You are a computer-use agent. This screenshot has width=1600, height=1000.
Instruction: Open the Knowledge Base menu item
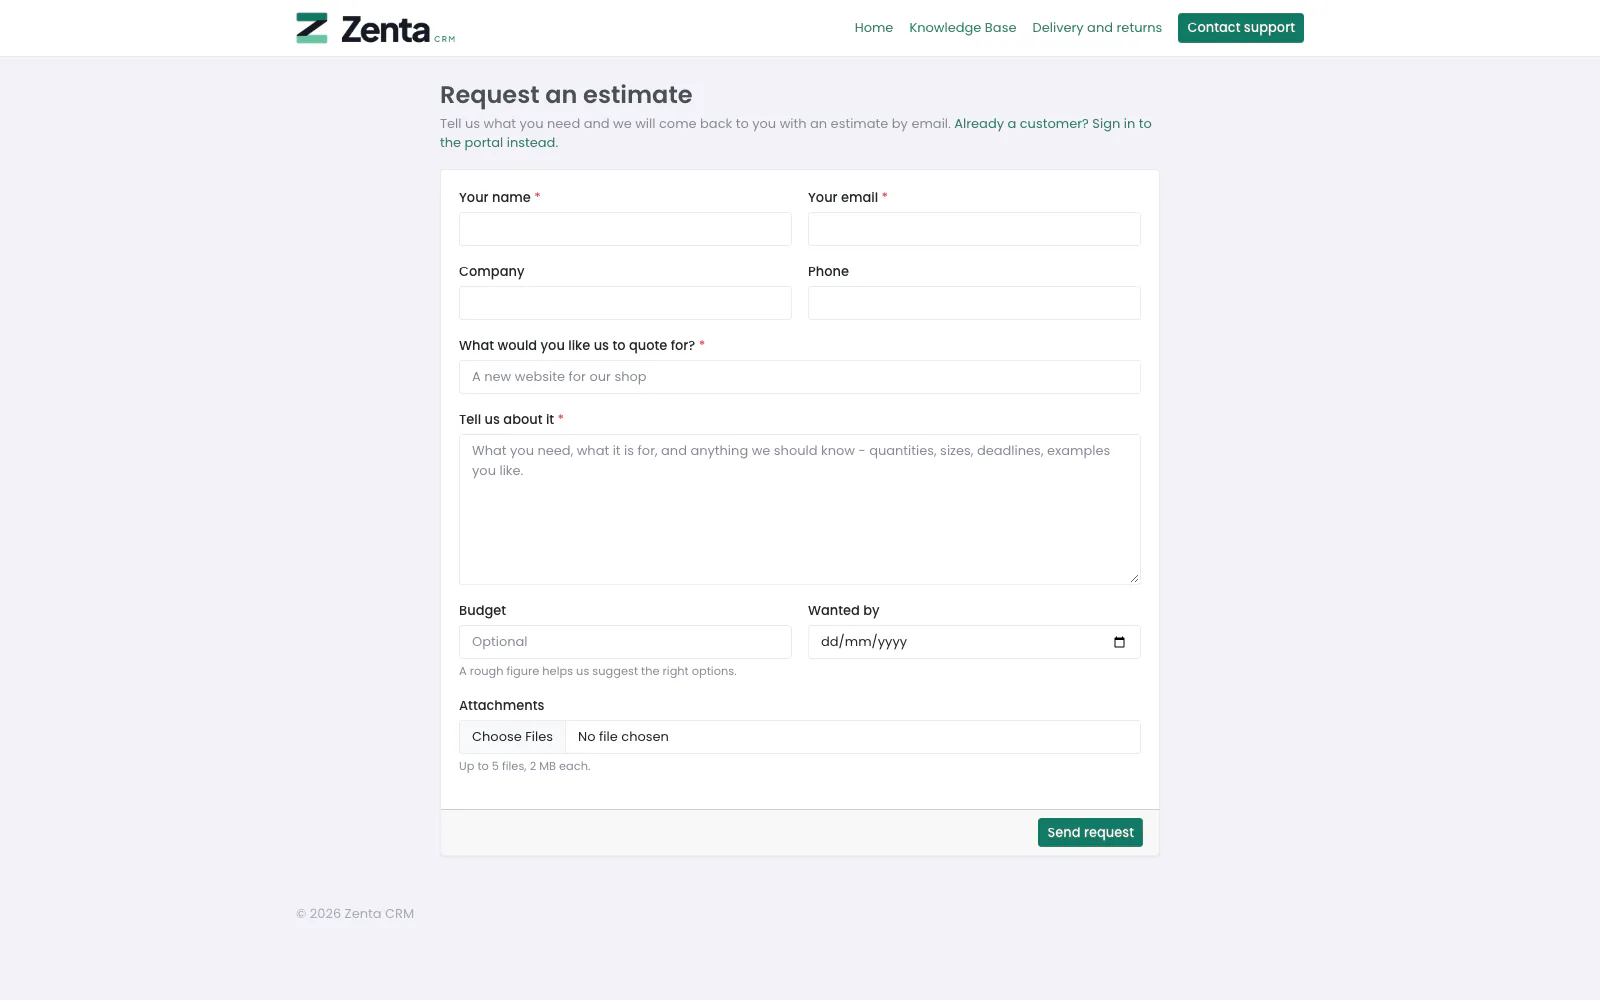pos(962,28)
